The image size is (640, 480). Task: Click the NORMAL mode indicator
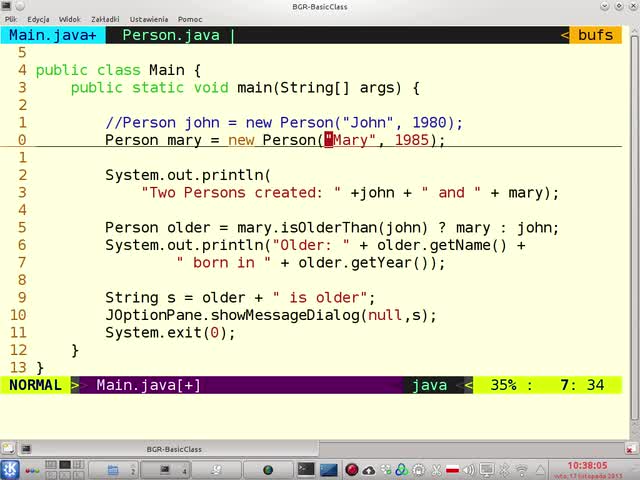tap(35, 385)
